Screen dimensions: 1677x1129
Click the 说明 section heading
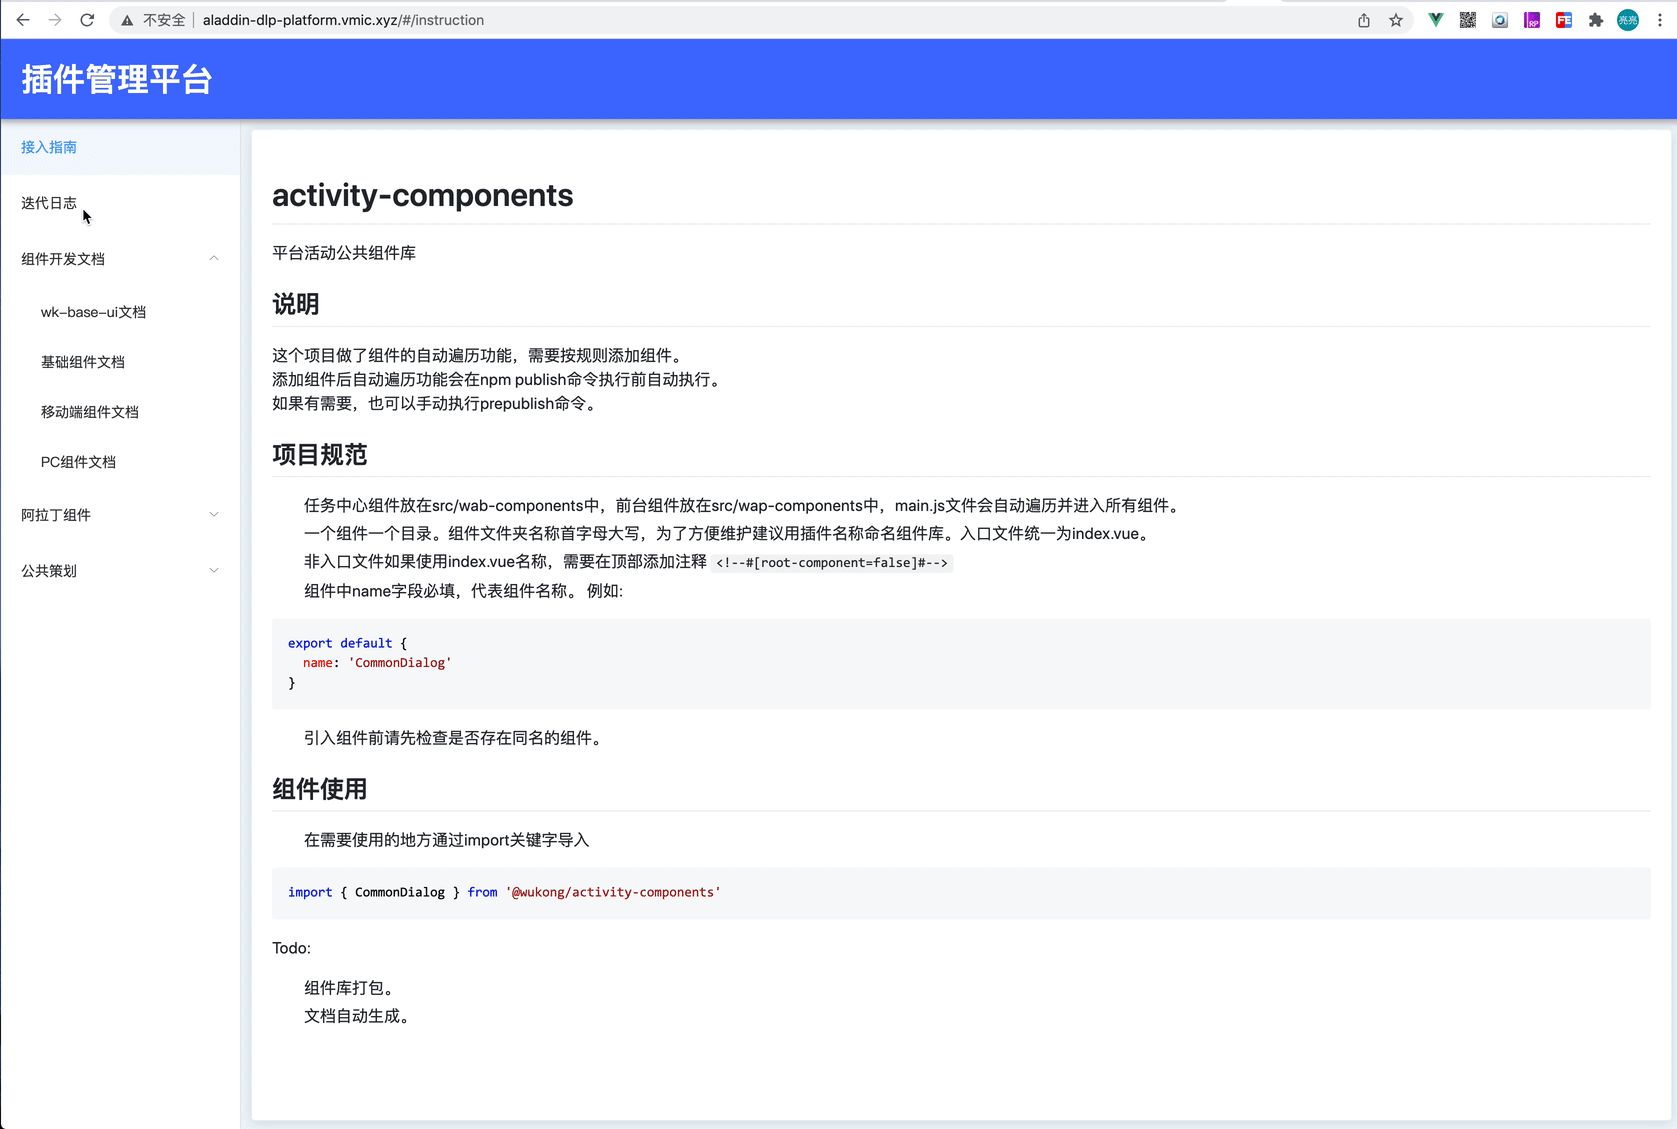(x=296, y=304)
